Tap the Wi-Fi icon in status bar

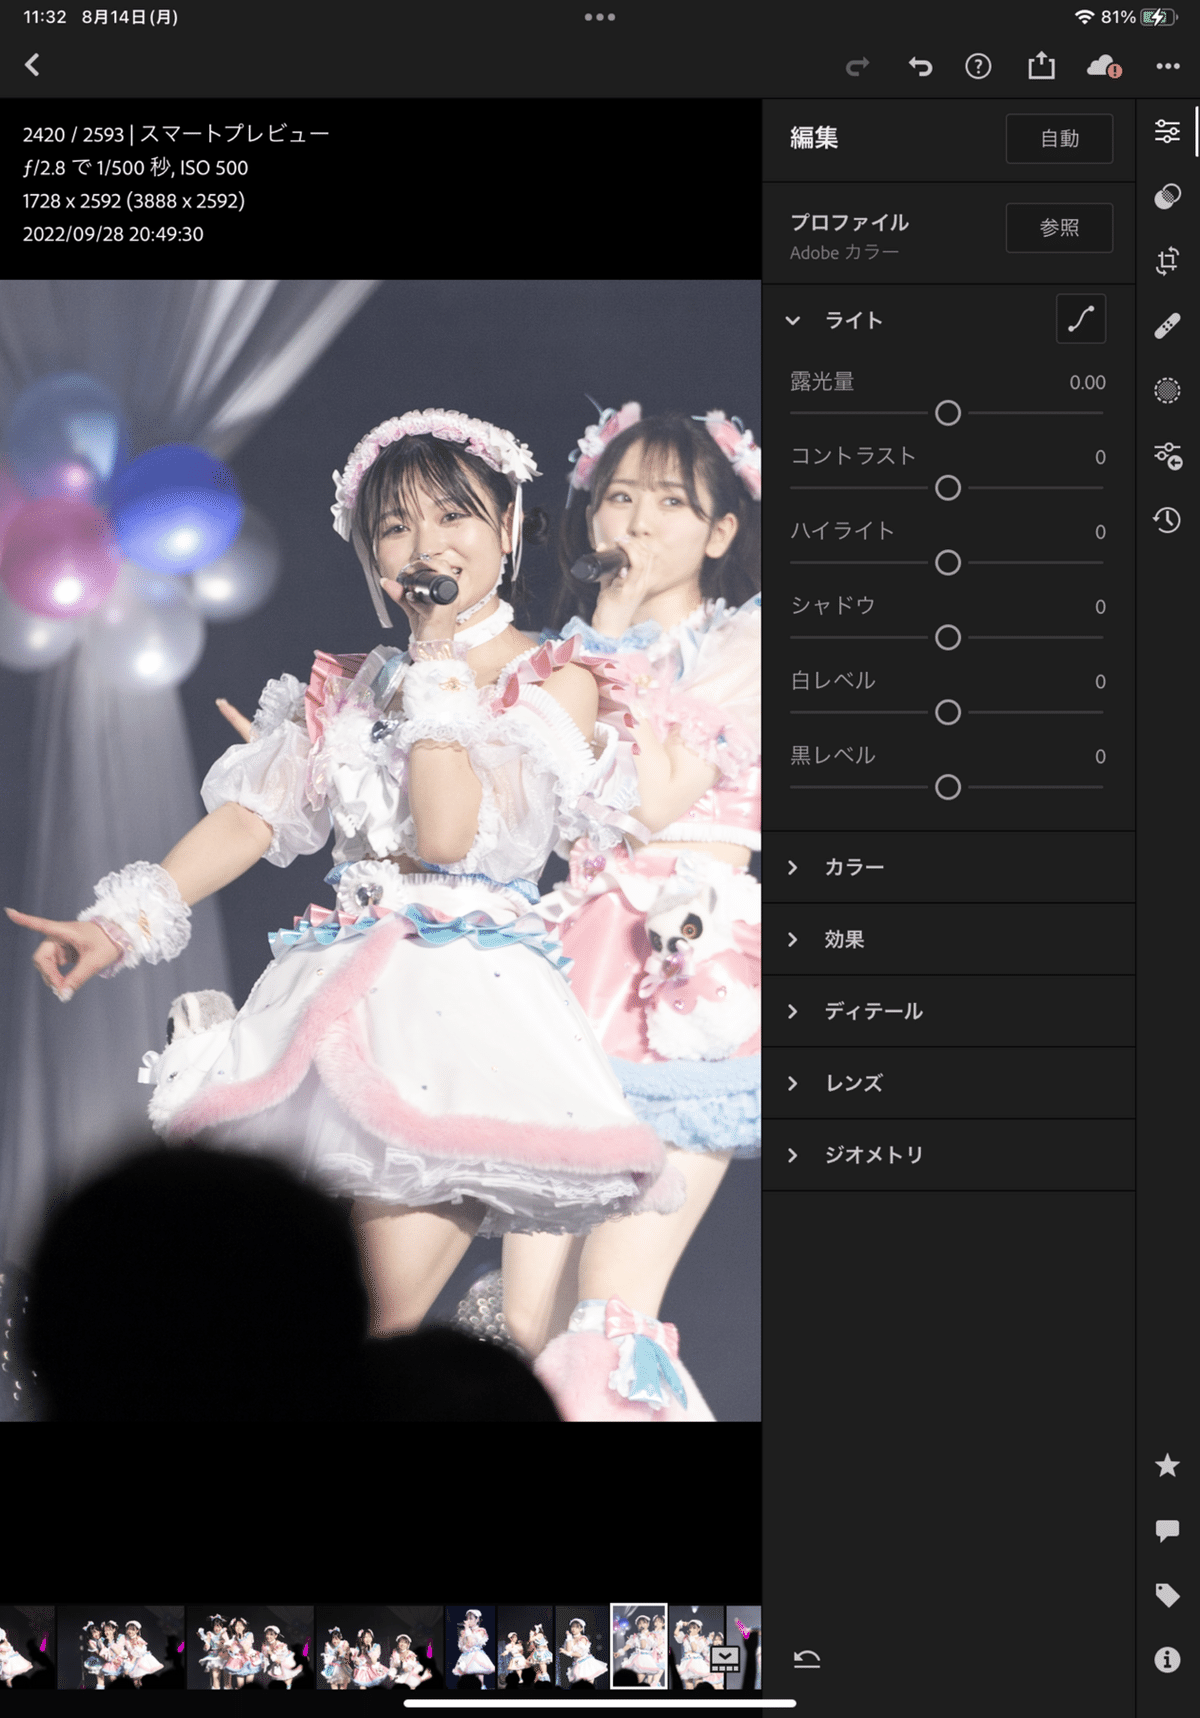tap(1084, 17)
